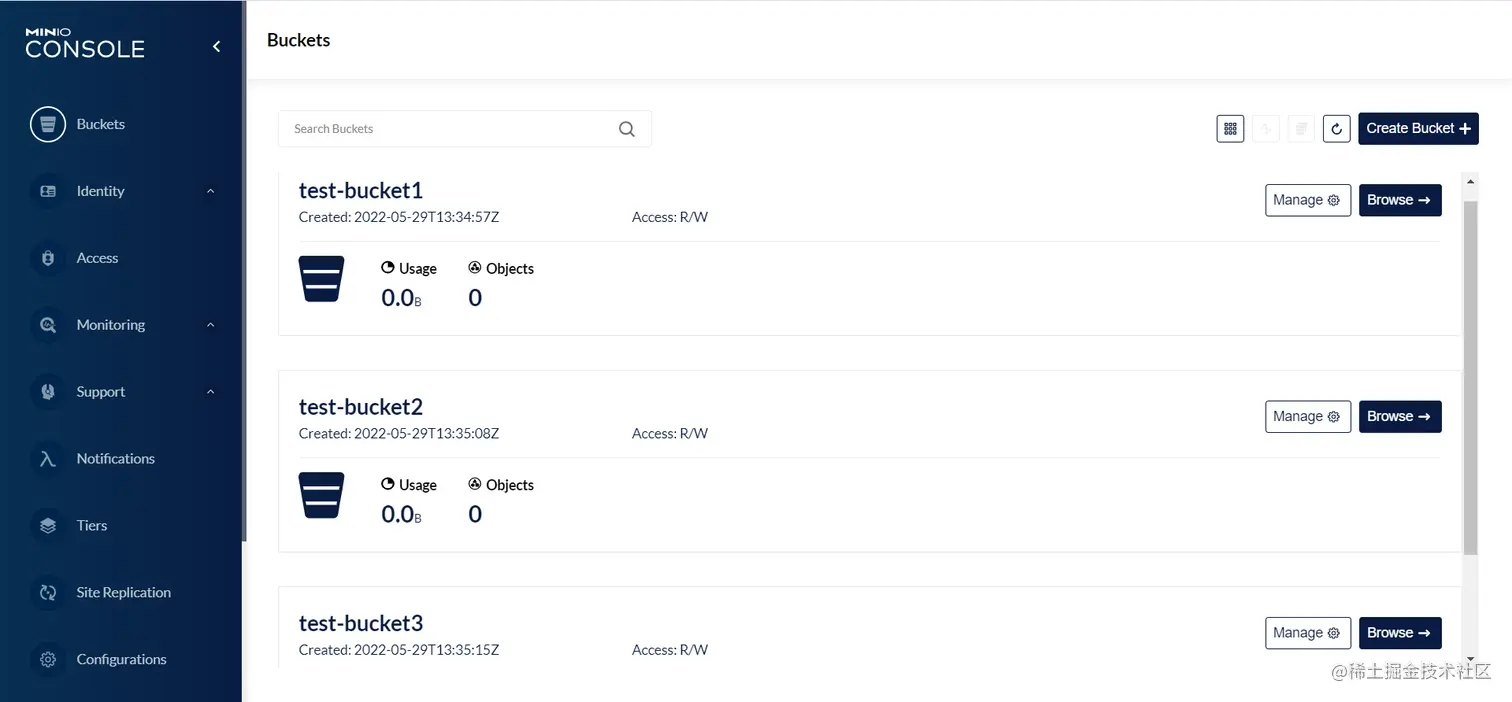1512x702 pixels.
Task: Click the search magnifier icon
Action: (x=627, y=129)
